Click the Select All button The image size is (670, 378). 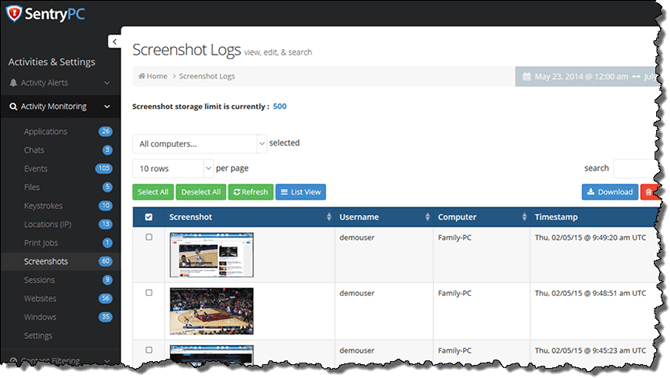click(153, 192)
